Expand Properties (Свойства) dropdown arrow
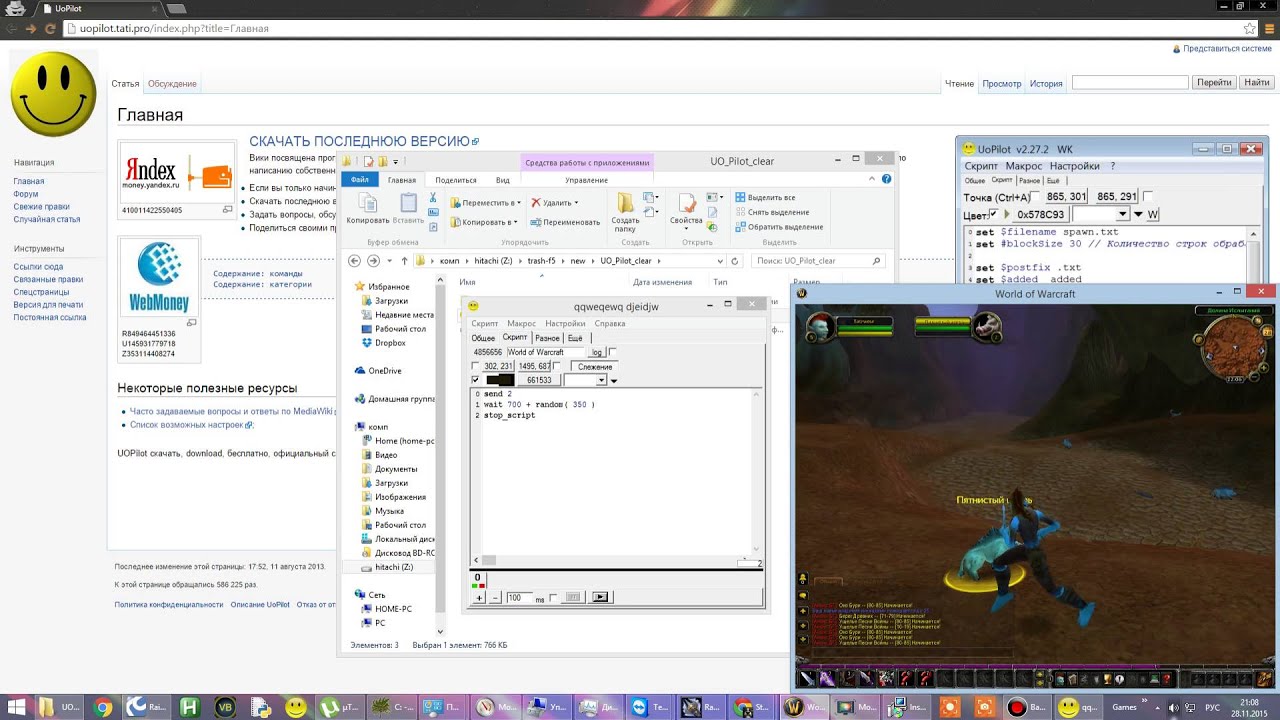This screenshot has width=1280, height=720. click(x=686, y=229)
